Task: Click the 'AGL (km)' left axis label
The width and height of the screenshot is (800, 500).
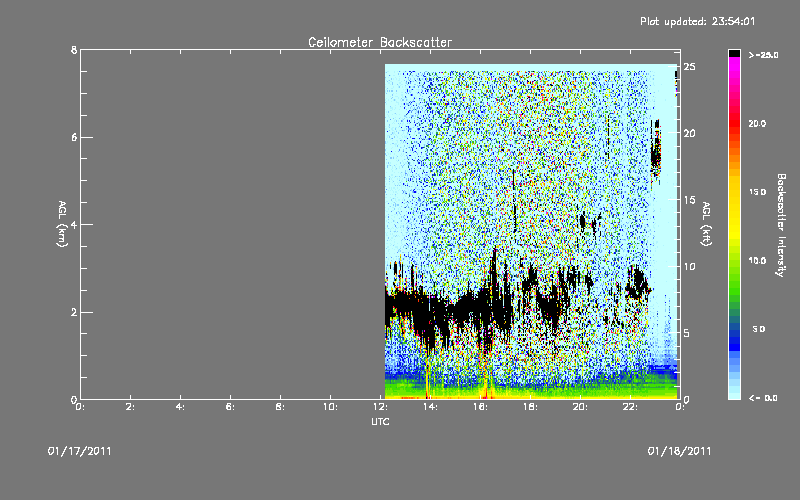Action: click(62, 224)
